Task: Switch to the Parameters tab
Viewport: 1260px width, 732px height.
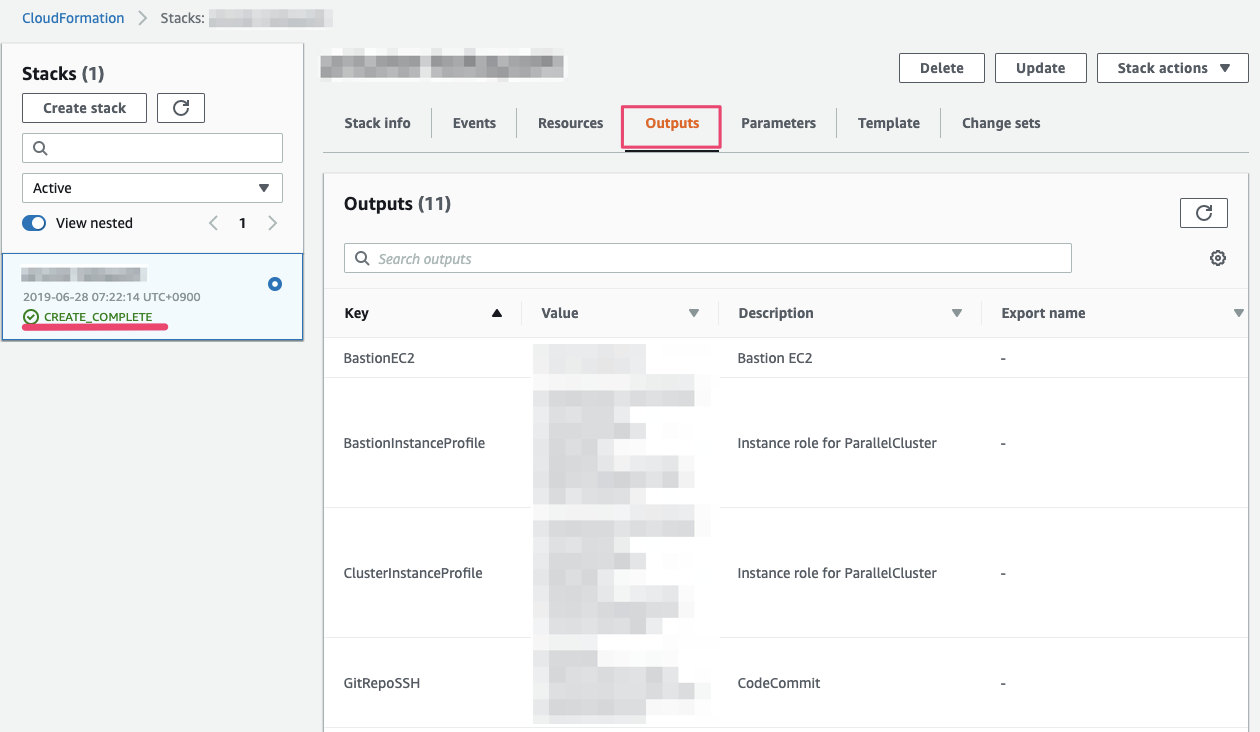Action: click(778, 123)
